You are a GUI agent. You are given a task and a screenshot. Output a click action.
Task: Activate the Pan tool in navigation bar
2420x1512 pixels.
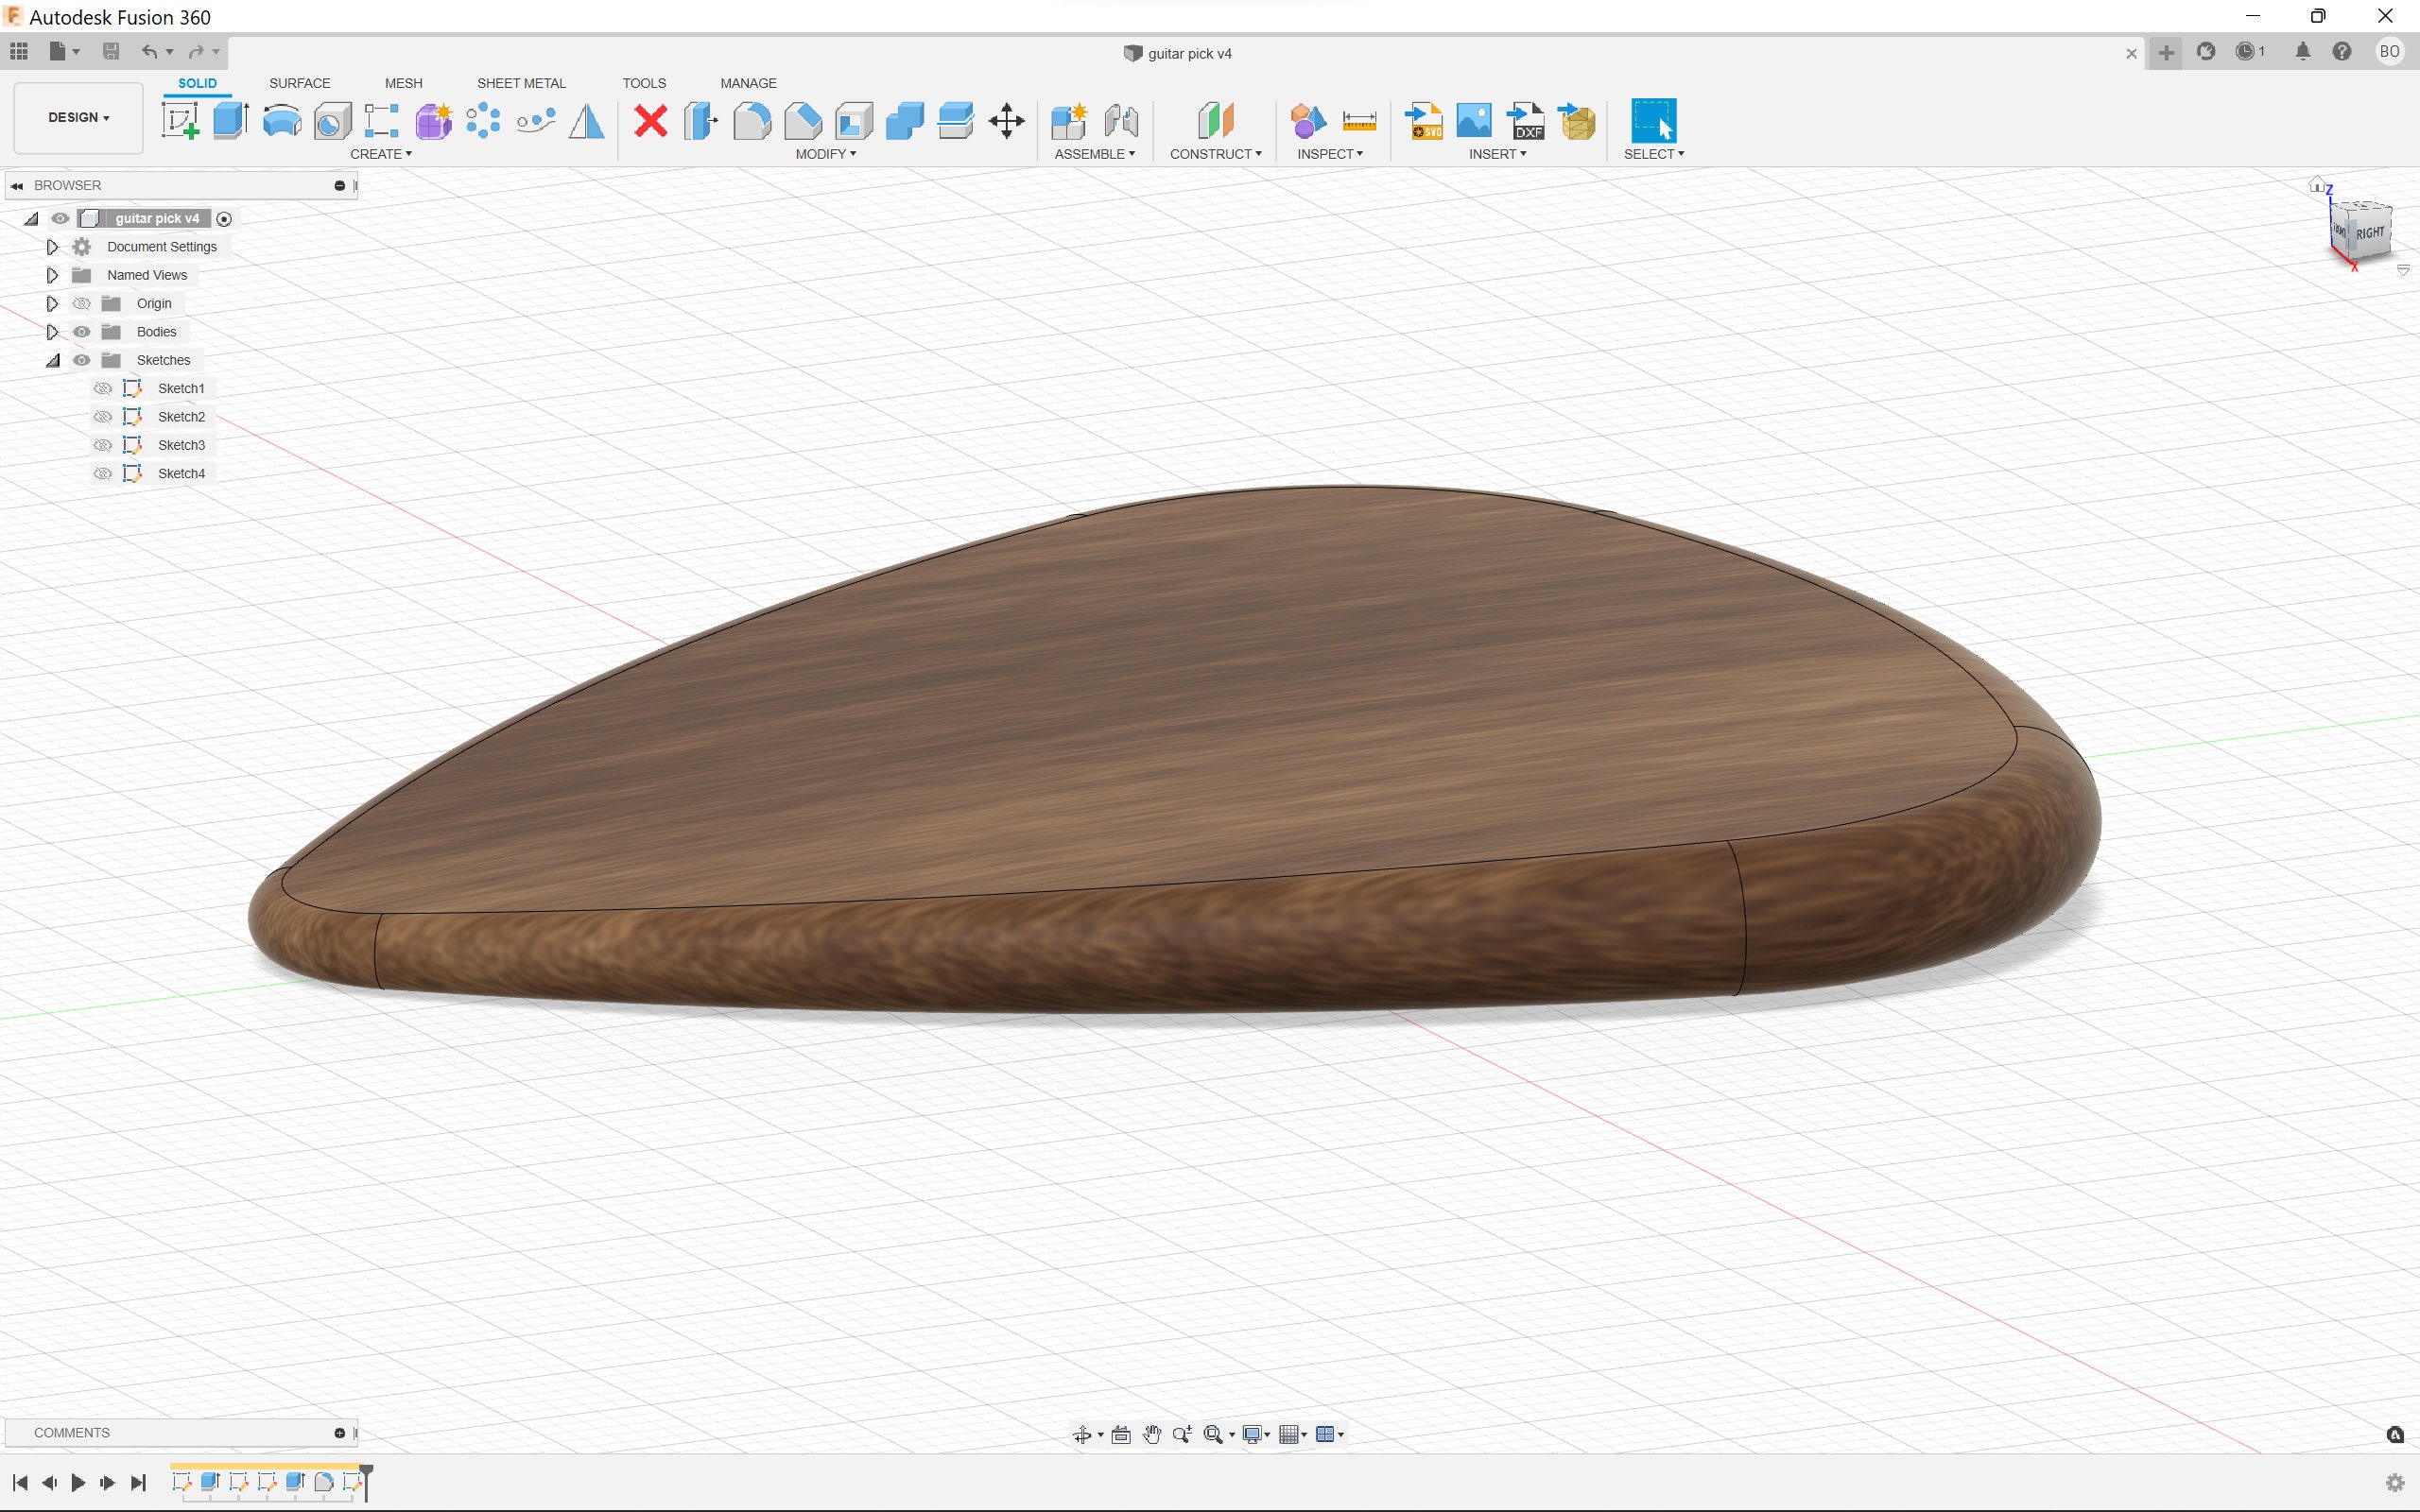1151,1434
